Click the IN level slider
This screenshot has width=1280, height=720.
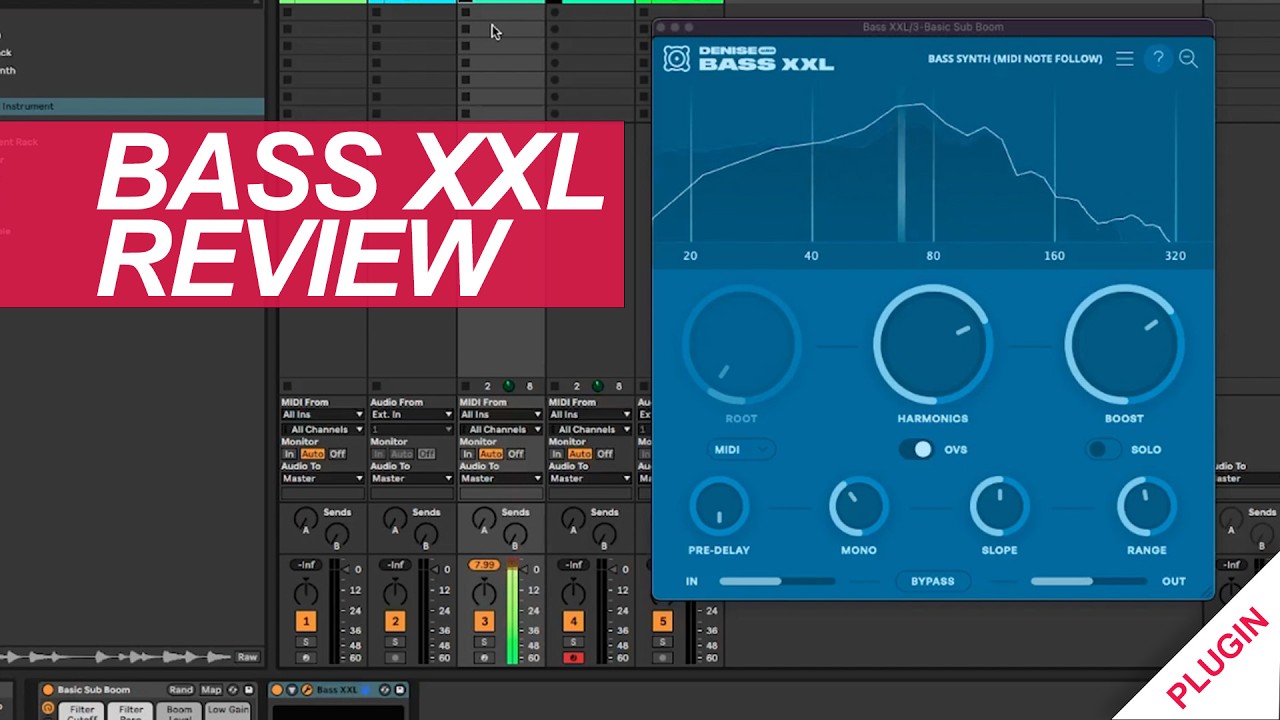776,581
